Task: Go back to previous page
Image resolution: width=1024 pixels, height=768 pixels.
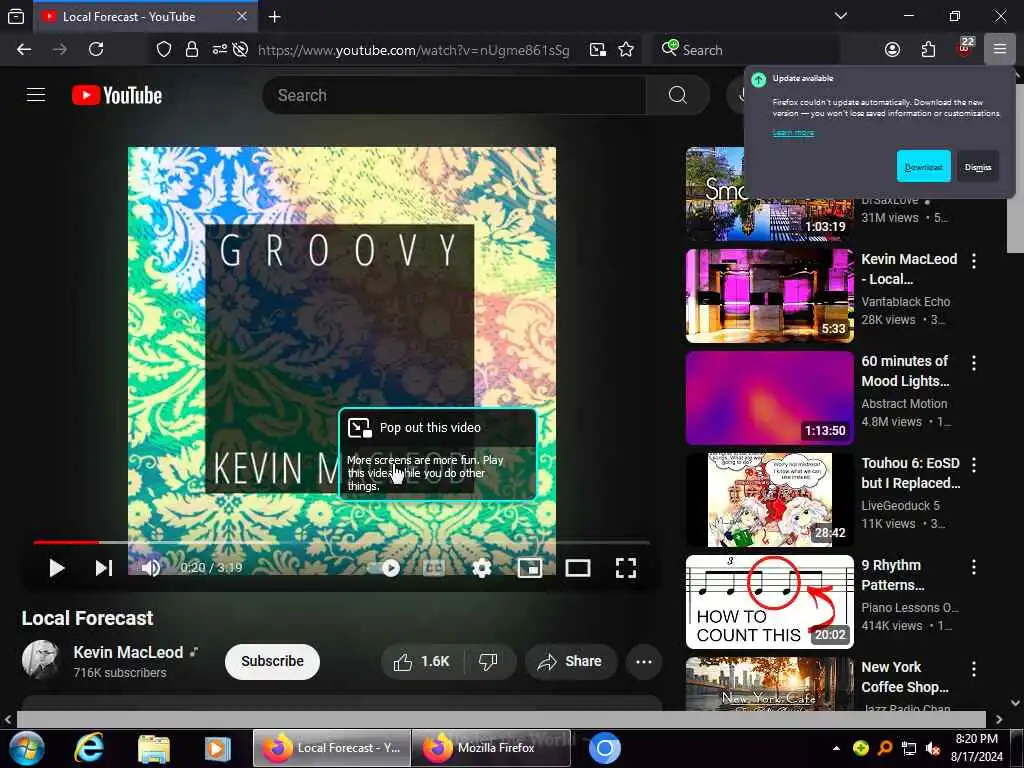Action: [24, 50]
